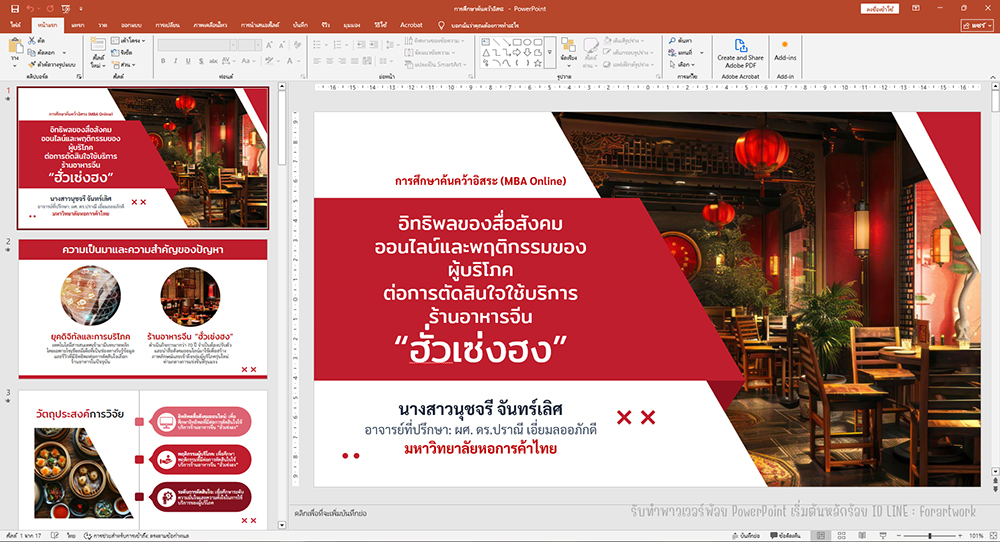Click the Format Painter brush icon
The image size is (1000, 542).
pos(32,64)
